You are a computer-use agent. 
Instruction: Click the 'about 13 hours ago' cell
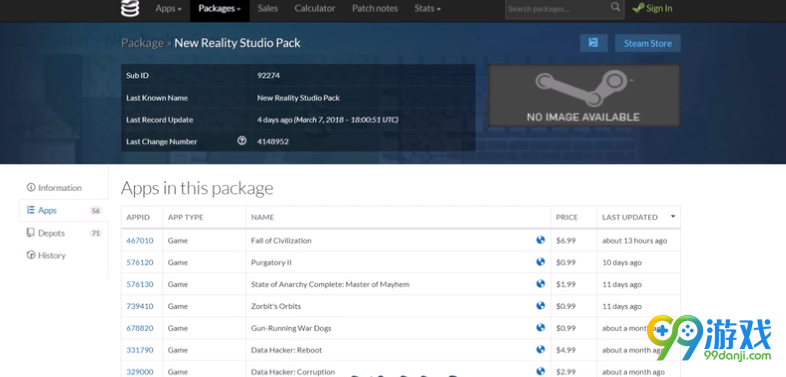pos(635,241)
